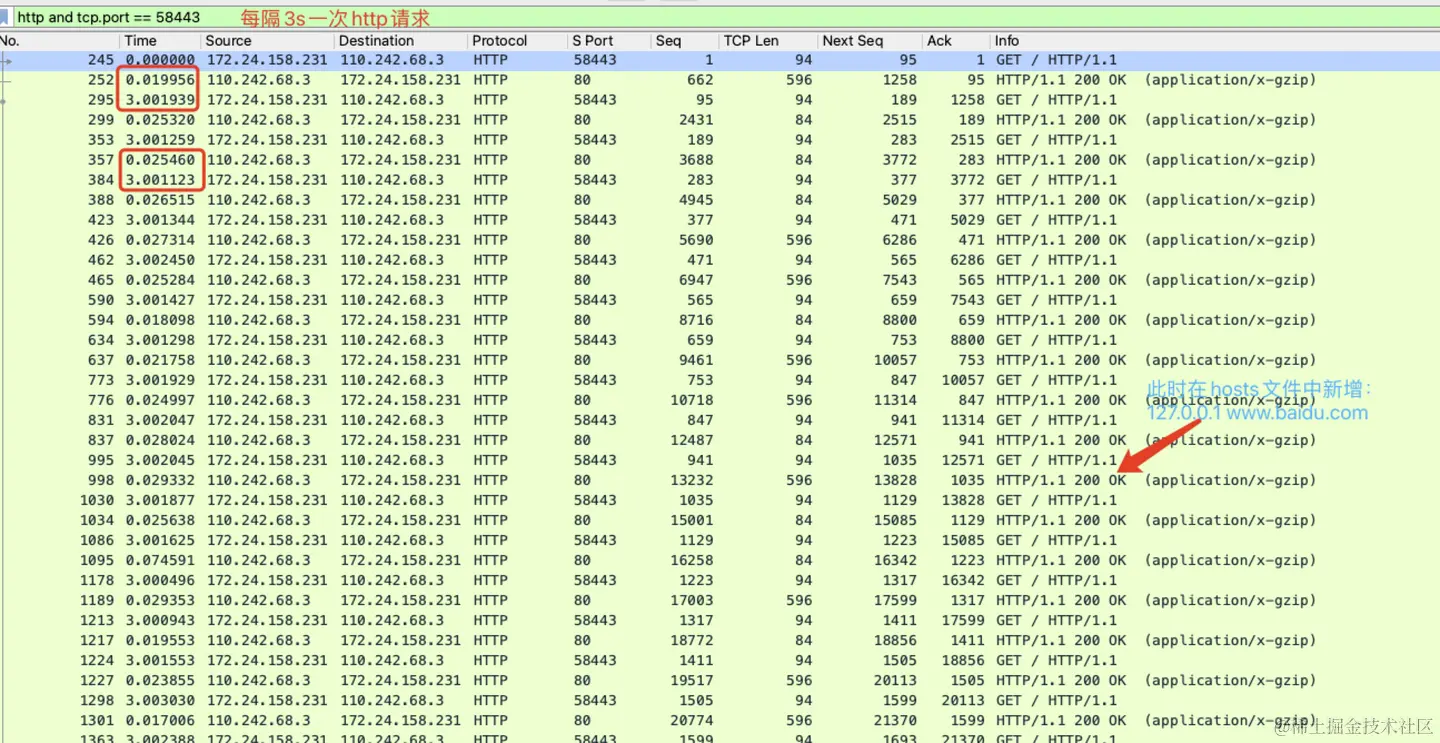Click Seq value 20774 in packet 1301 row

point(692,720)
